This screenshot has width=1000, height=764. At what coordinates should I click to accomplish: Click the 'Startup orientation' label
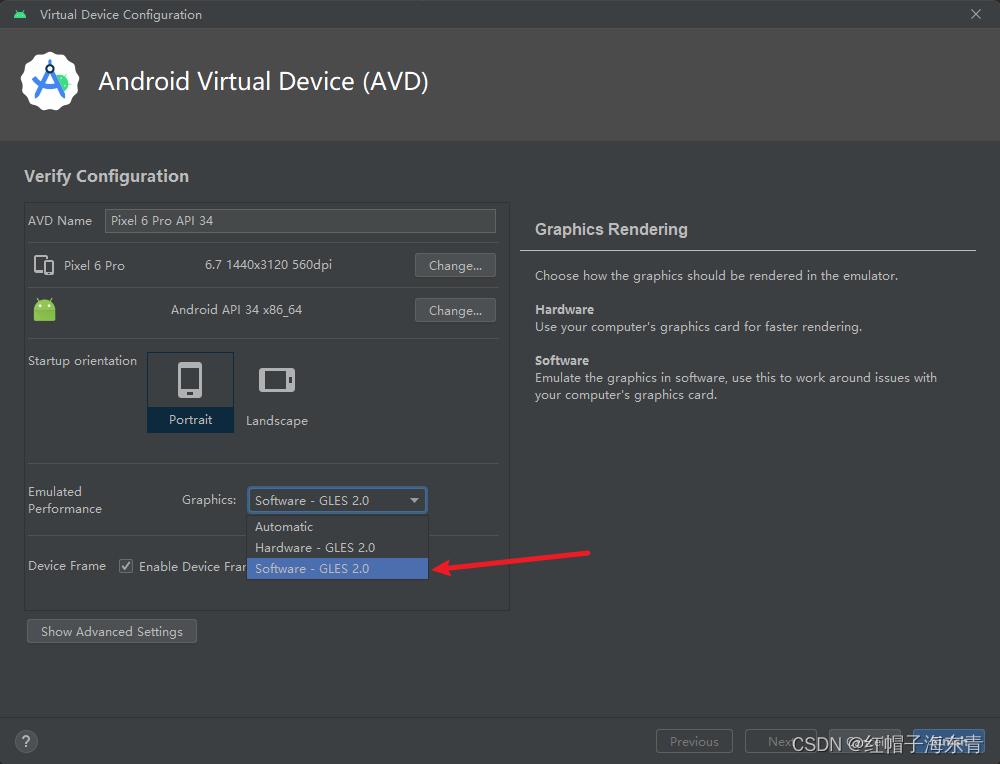tap(82, 361)
